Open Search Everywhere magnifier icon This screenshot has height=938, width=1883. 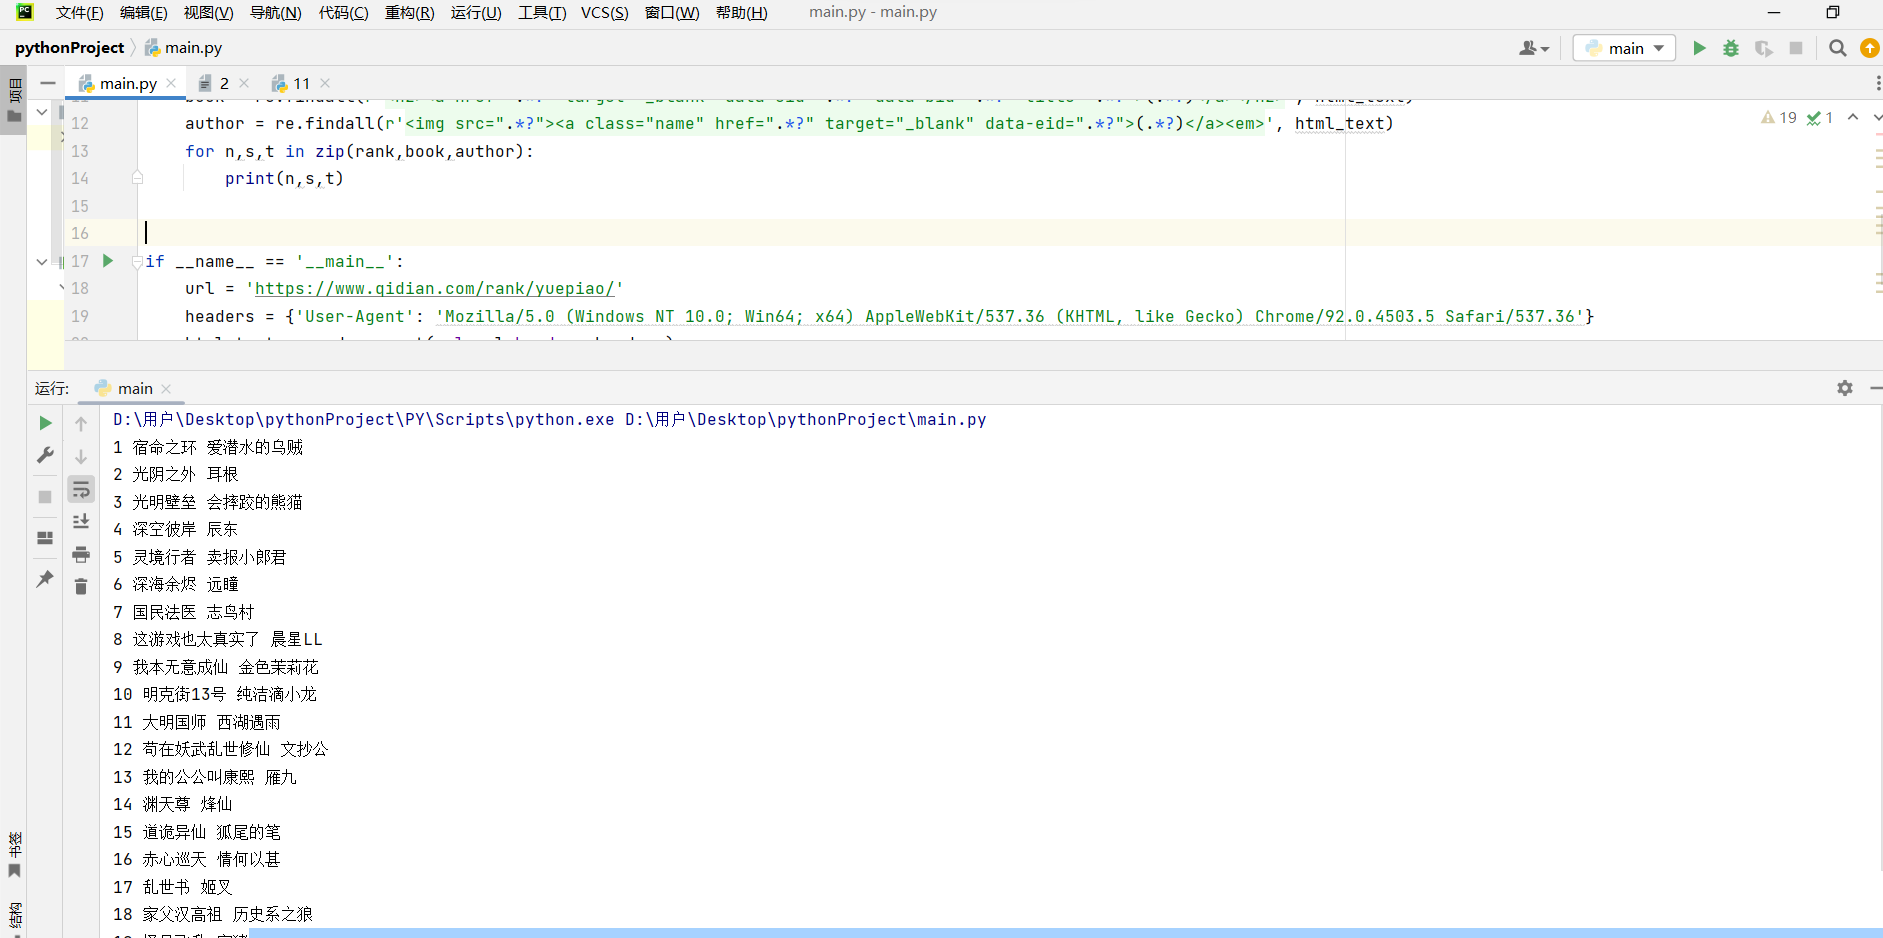[1837, 48]
